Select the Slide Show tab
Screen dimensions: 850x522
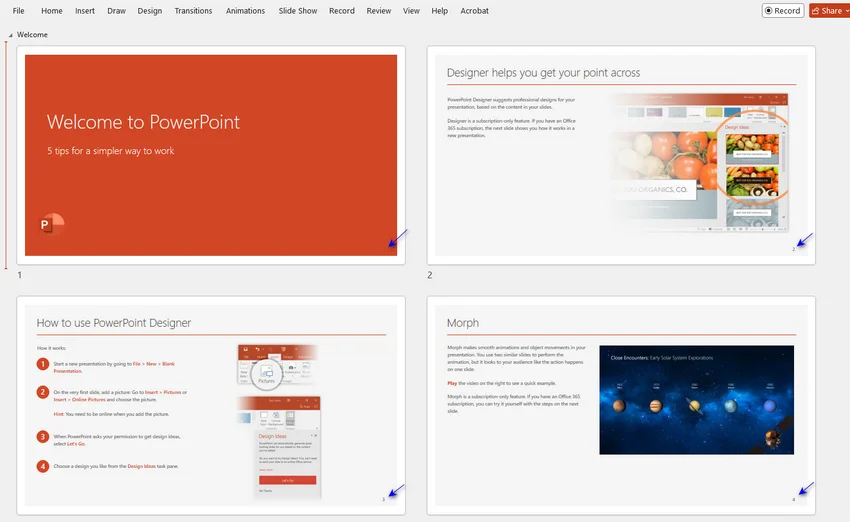[x=298, y=11]
